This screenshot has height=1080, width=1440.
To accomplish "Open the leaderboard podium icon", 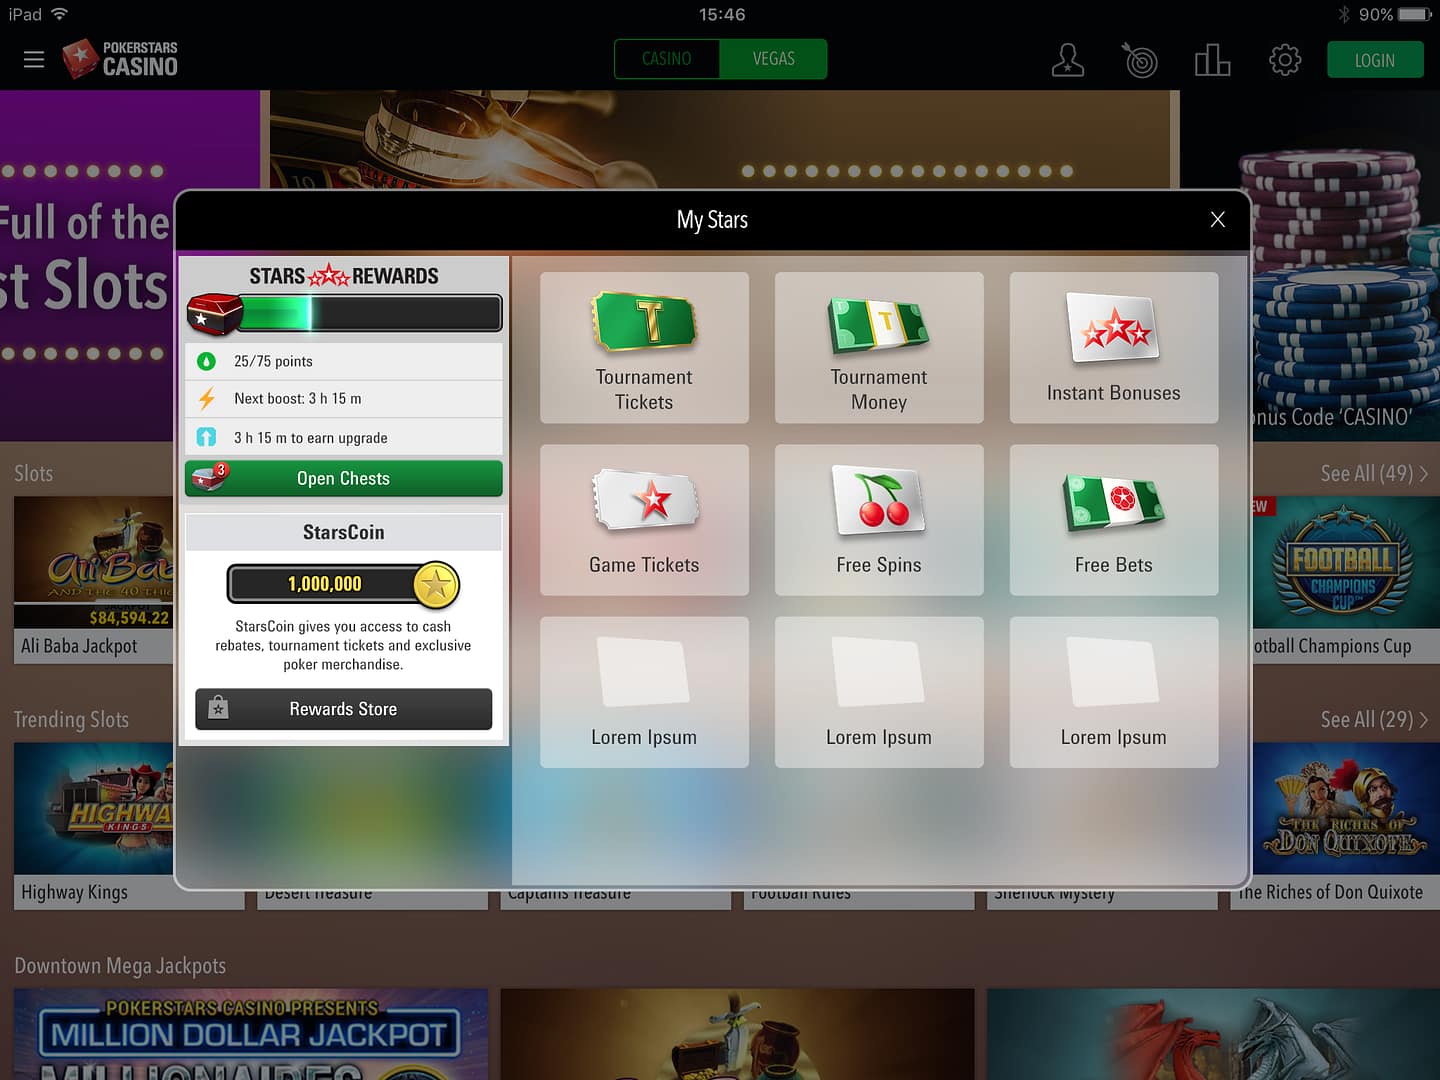I will 1212,60.
